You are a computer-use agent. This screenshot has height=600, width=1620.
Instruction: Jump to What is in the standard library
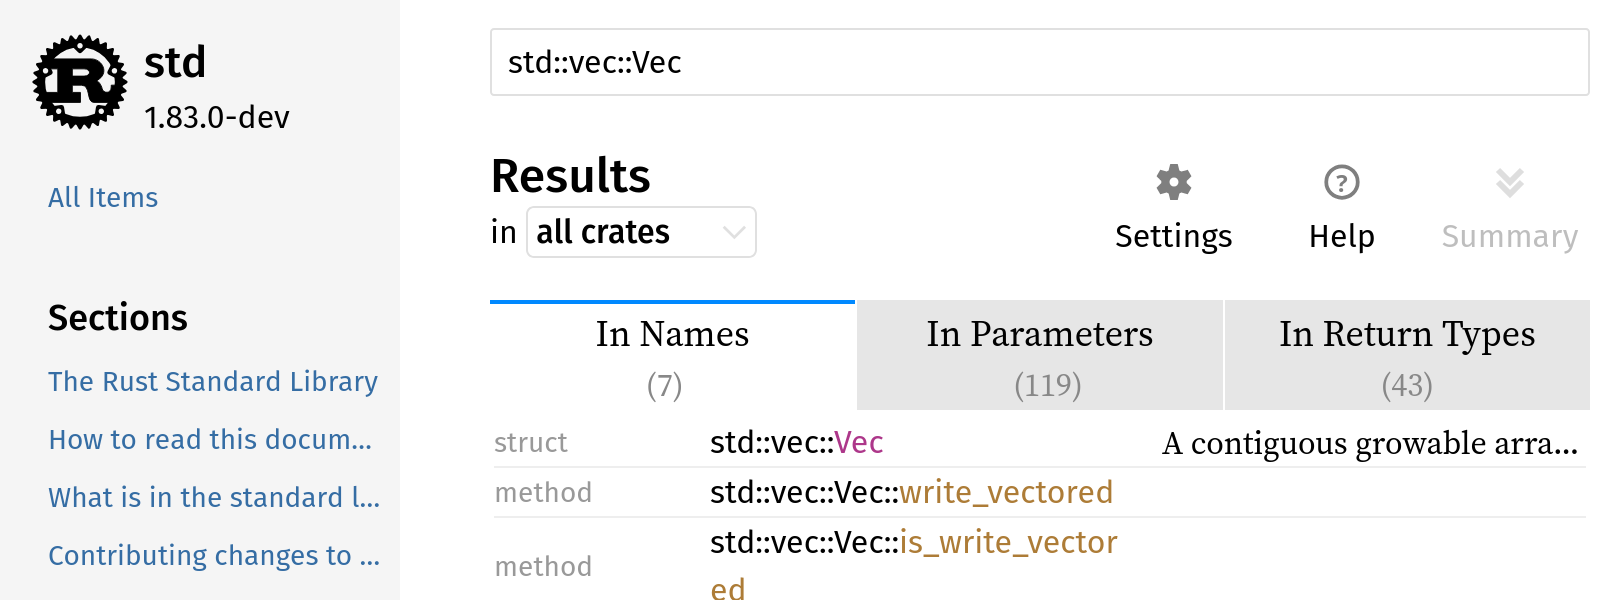click(x=214, y=497)
